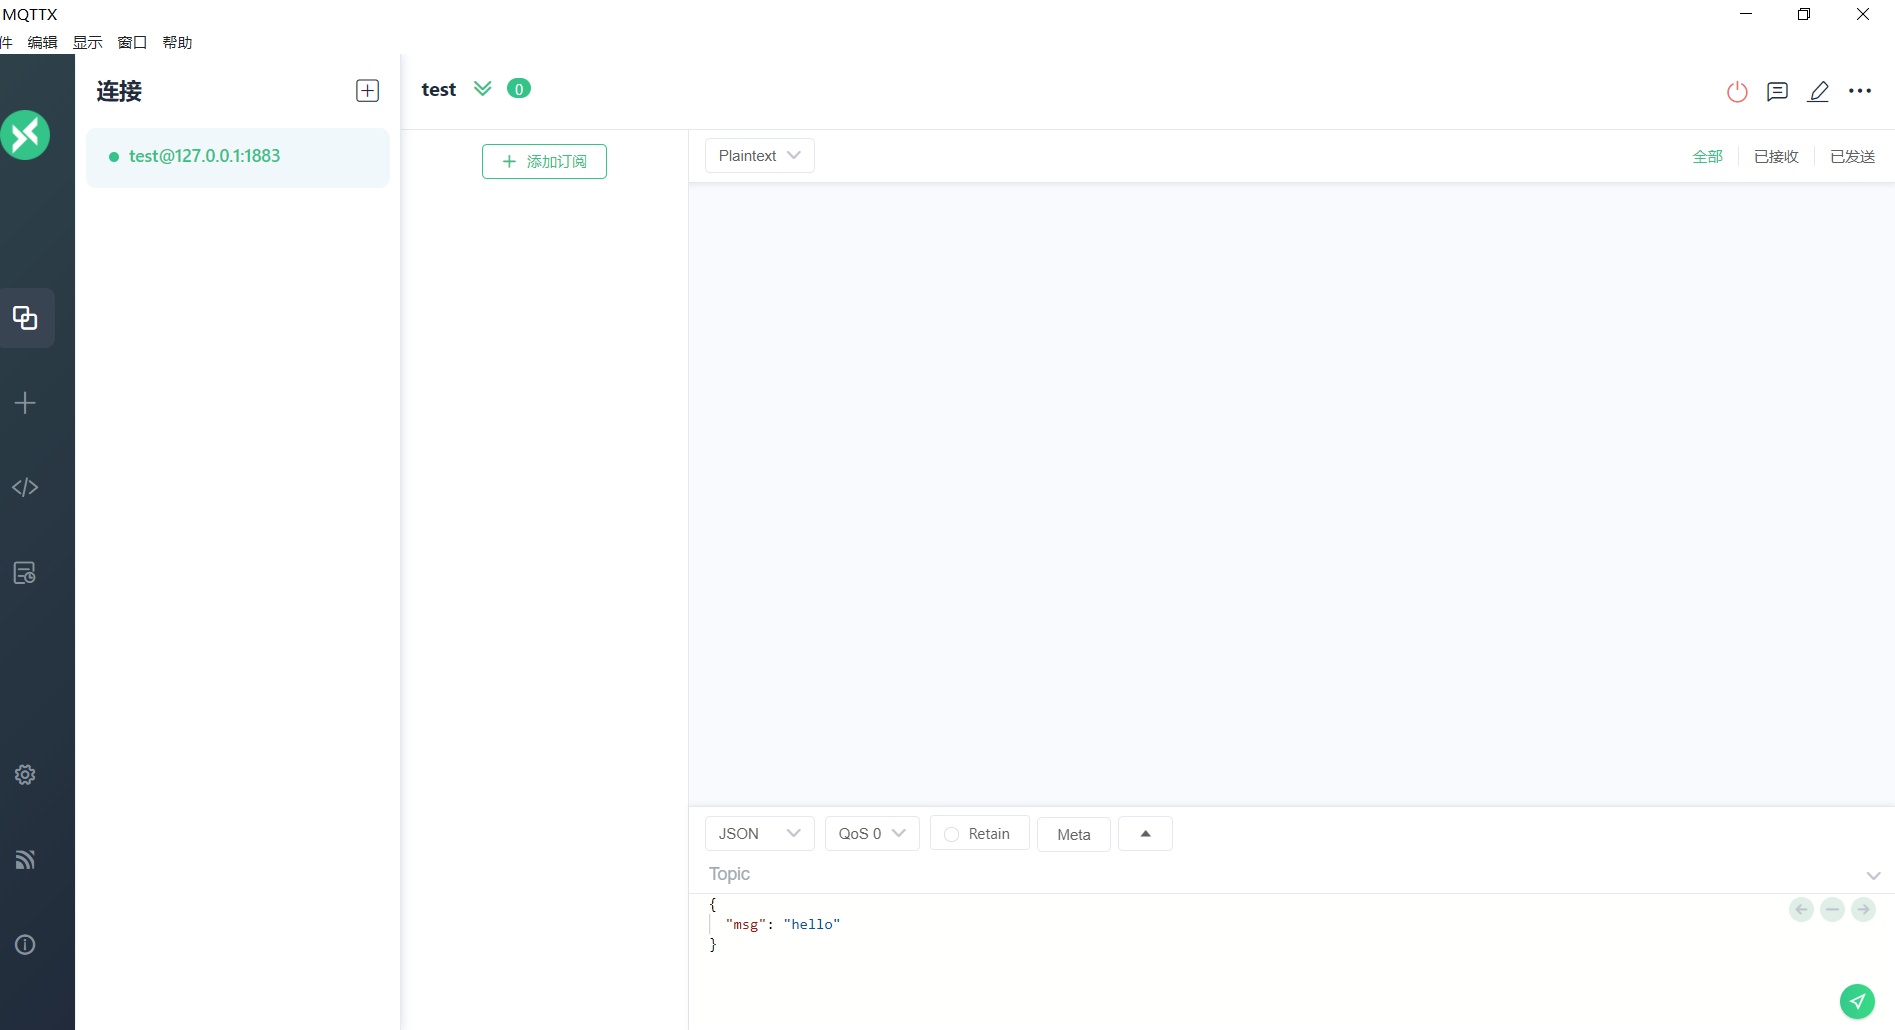Click the test connection title
The image size is (1895, 1030).
[439, 89]
